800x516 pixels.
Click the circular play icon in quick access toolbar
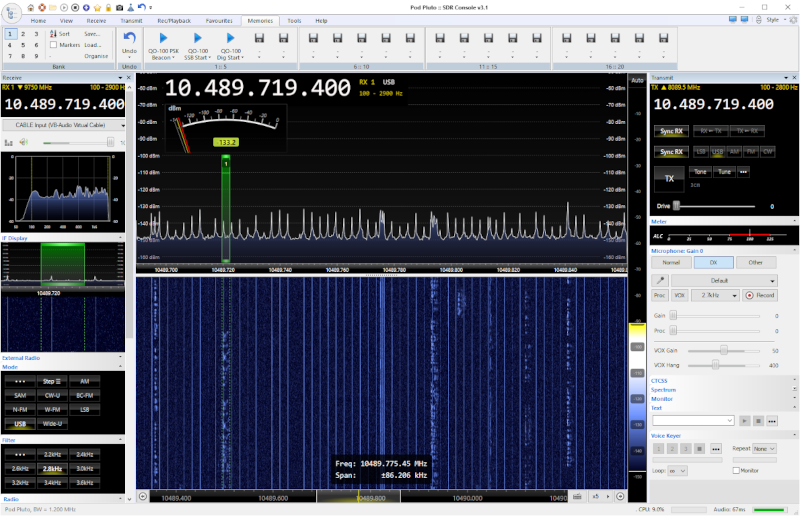click(x=64, y=8)
